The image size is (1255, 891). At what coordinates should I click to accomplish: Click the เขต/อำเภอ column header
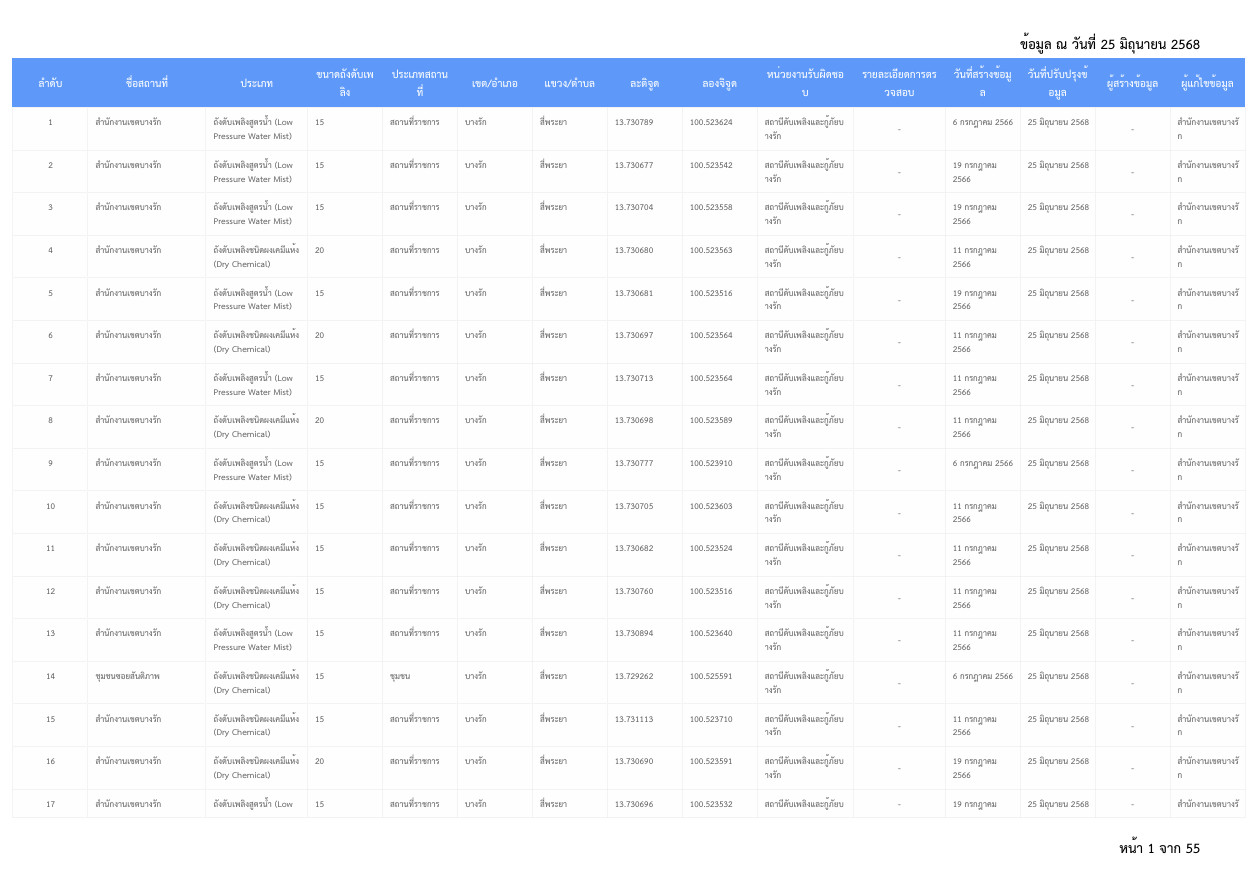click(495, 83)
